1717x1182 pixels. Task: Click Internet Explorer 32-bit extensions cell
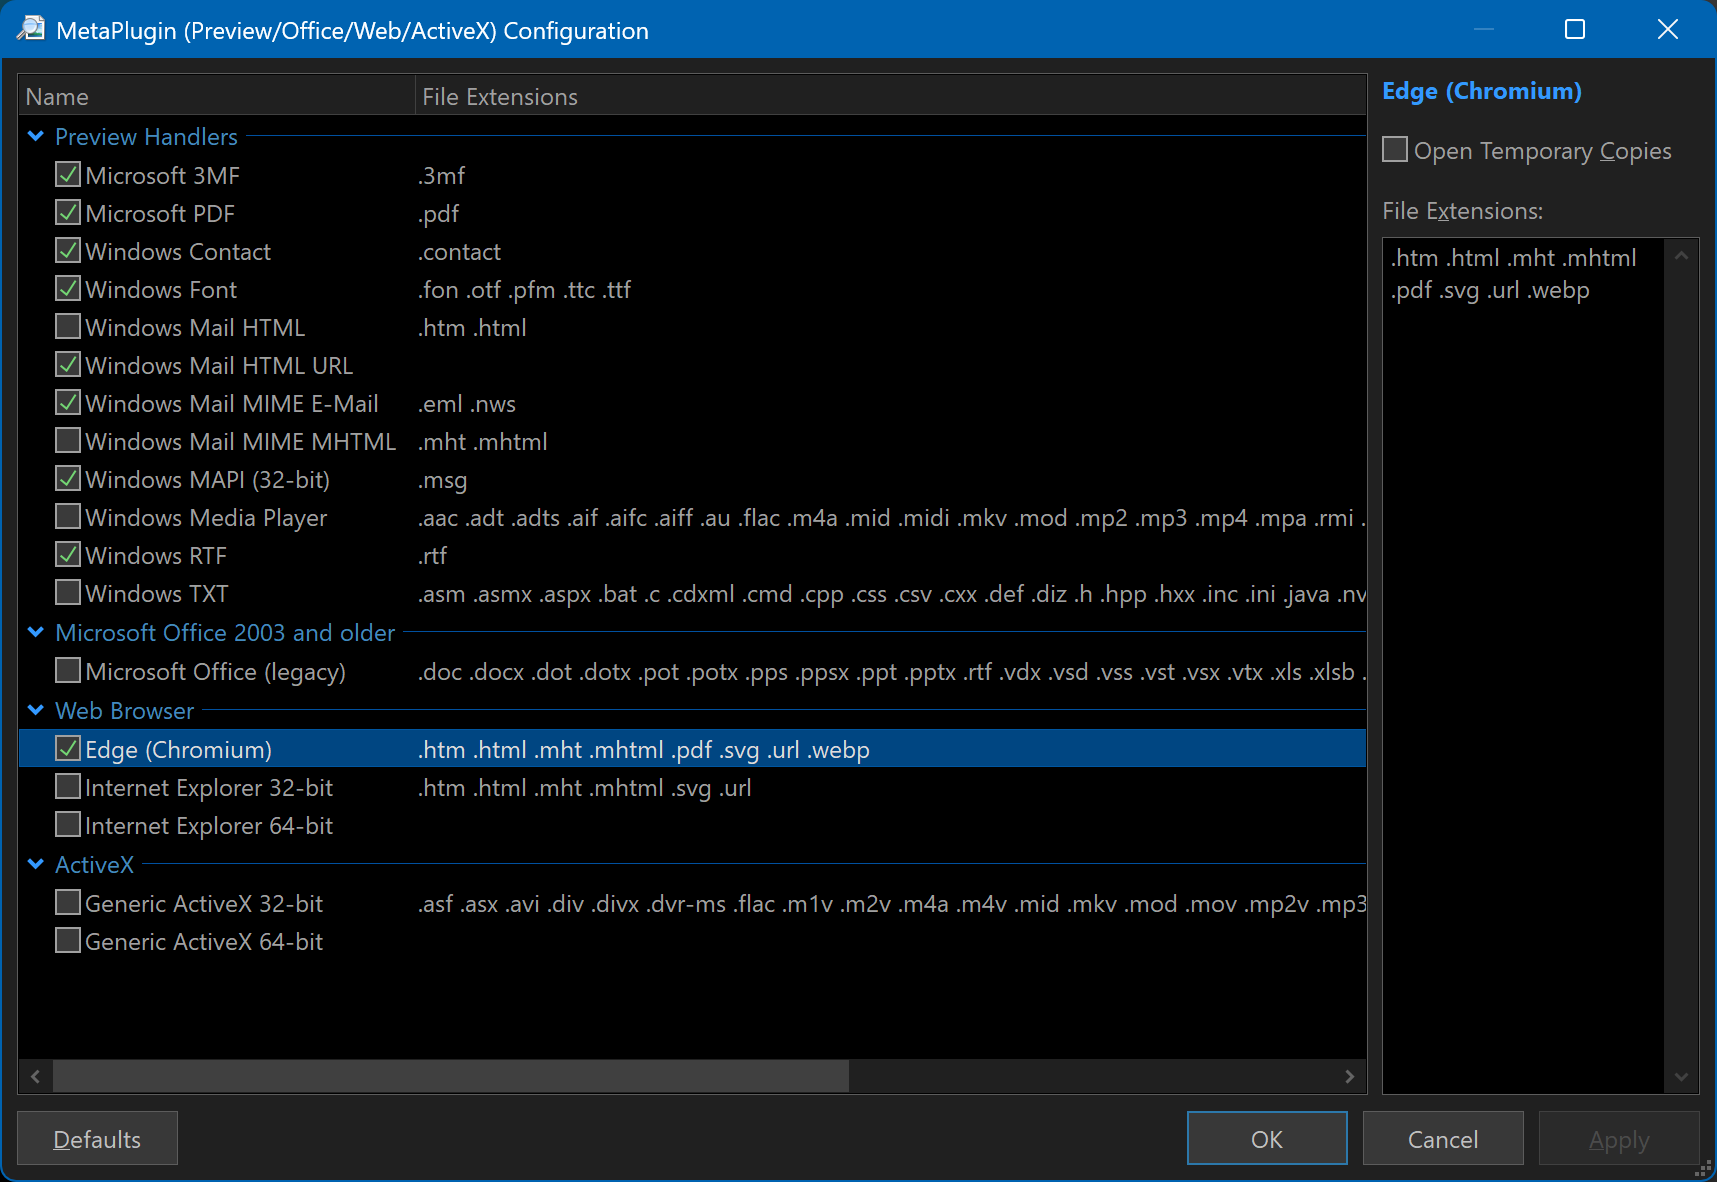(585, 787)
